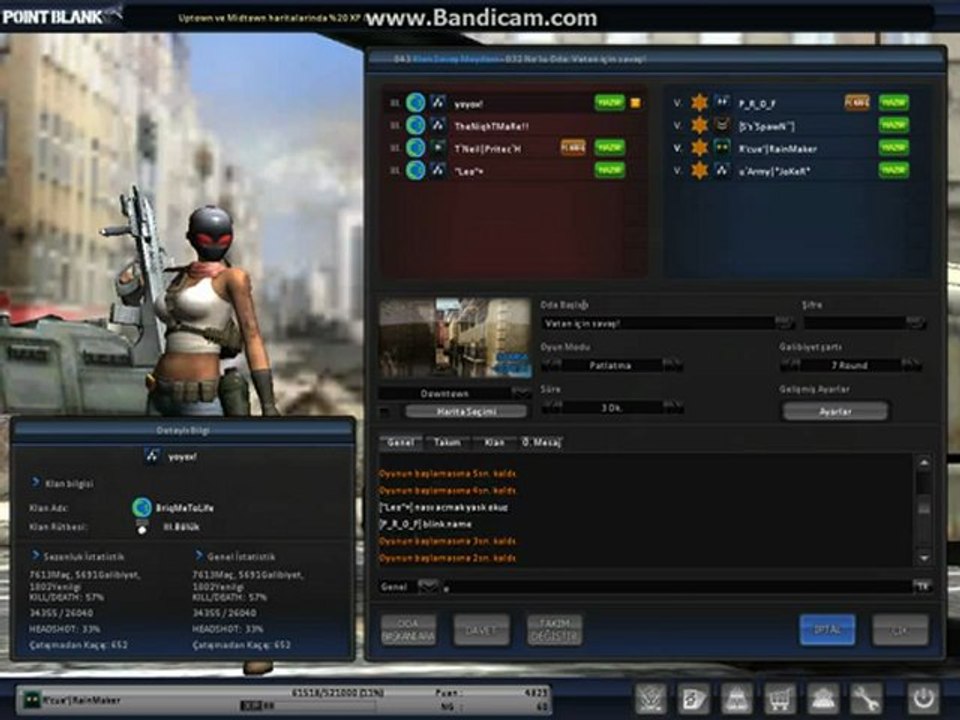The image size is (960, 720).
Task: Open the community group icon
Action: (x=823, y=699)
